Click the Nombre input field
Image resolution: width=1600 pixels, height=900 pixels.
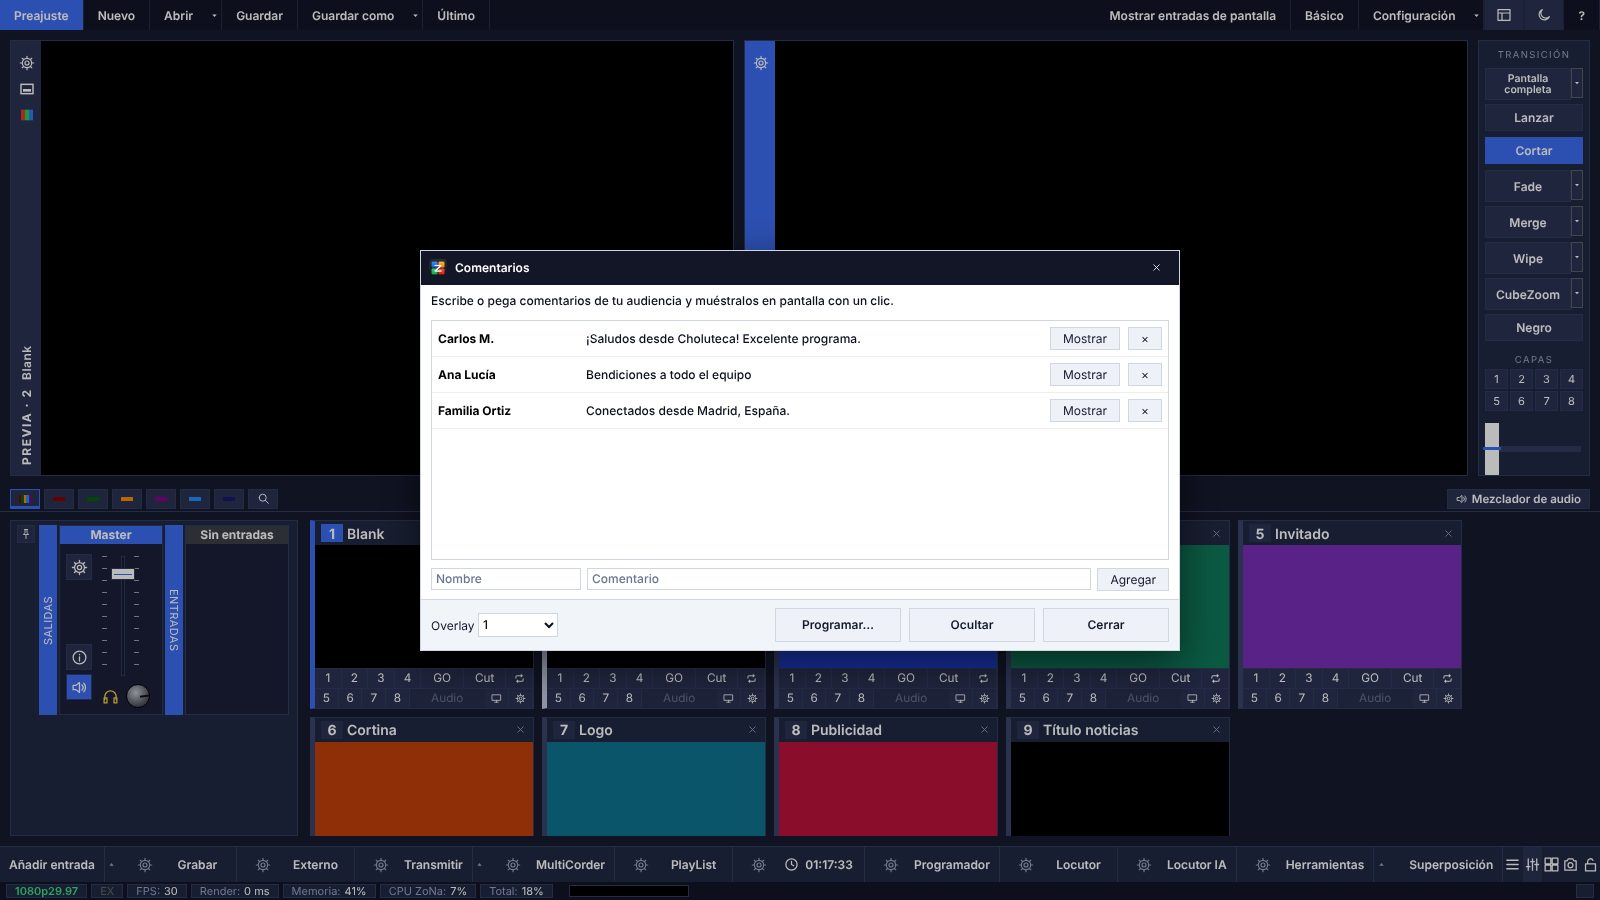coord(506,579)
